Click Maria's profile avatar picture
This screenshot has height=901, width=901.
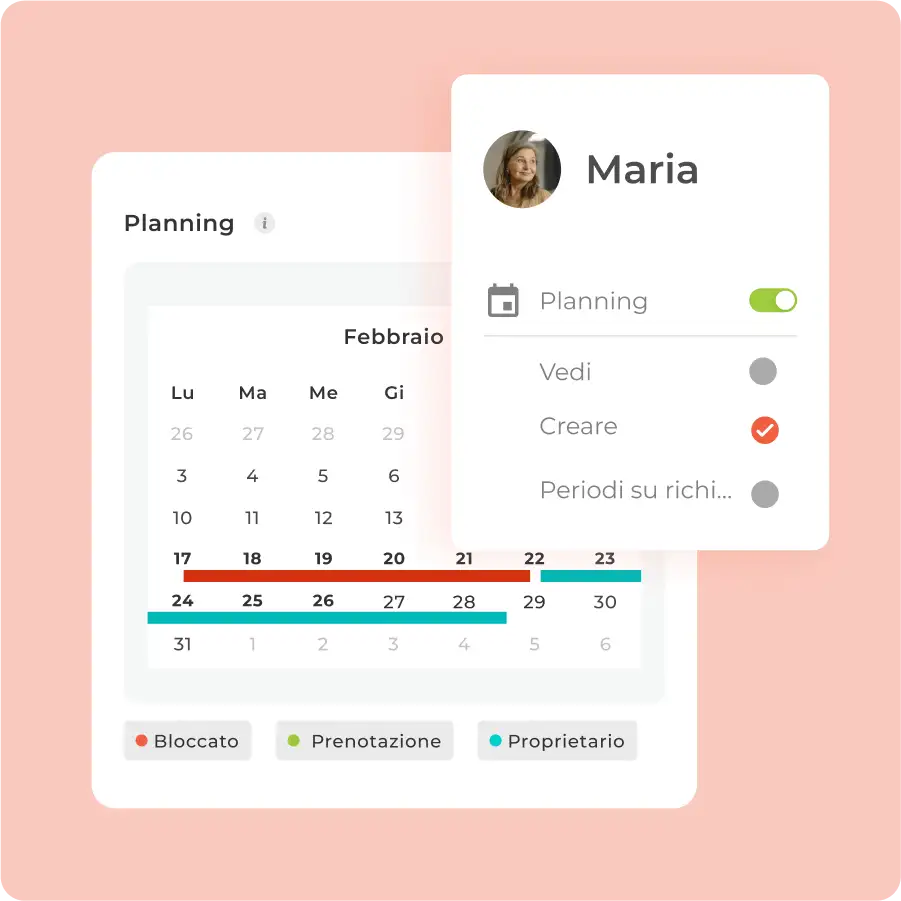click(522, 169)
